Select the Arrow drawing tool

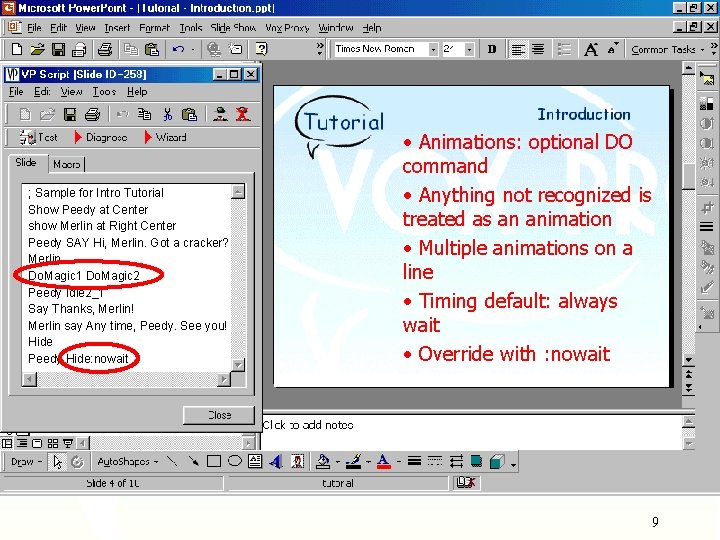[193, 461]
